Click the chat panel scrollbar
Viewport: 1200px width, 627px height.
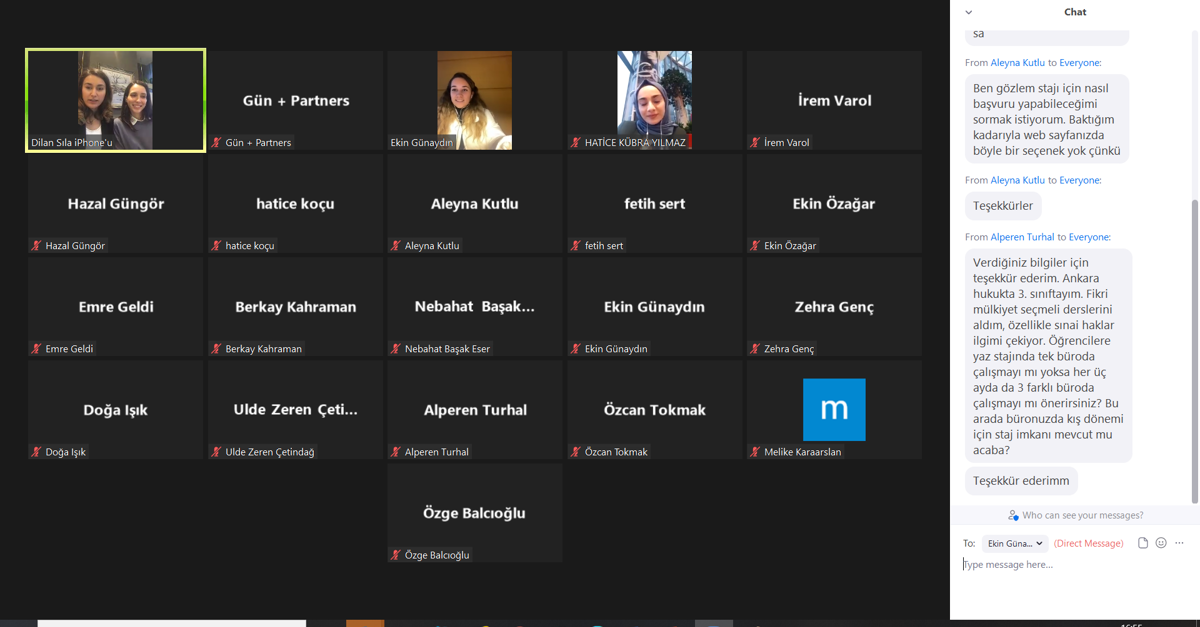click(1195, 350)
